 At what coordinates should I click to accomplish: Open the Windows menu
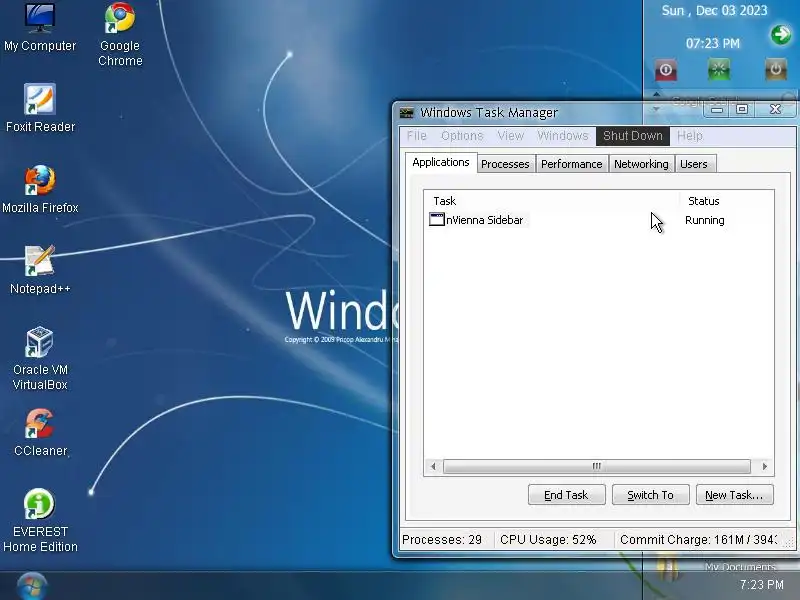(x=562, y=136)
